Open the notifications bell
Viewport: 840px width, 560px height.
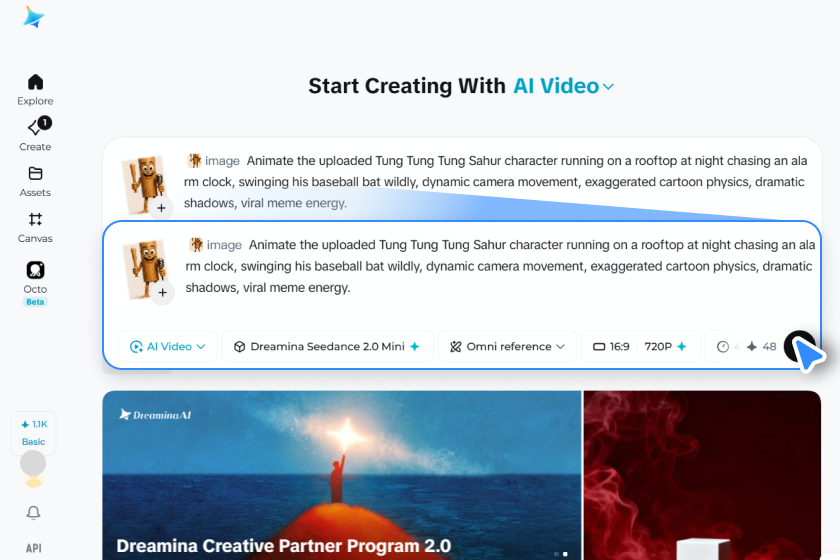tap(33, 513)
